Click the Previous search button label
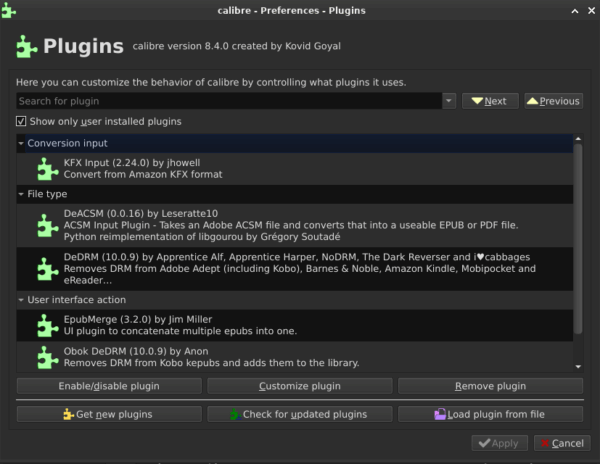The image size is (600, 464). coord(559,101)
